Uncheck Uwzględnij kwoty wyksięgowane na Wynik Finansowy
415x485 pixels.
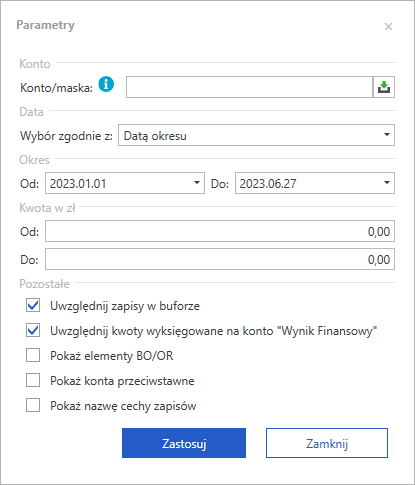33,330
